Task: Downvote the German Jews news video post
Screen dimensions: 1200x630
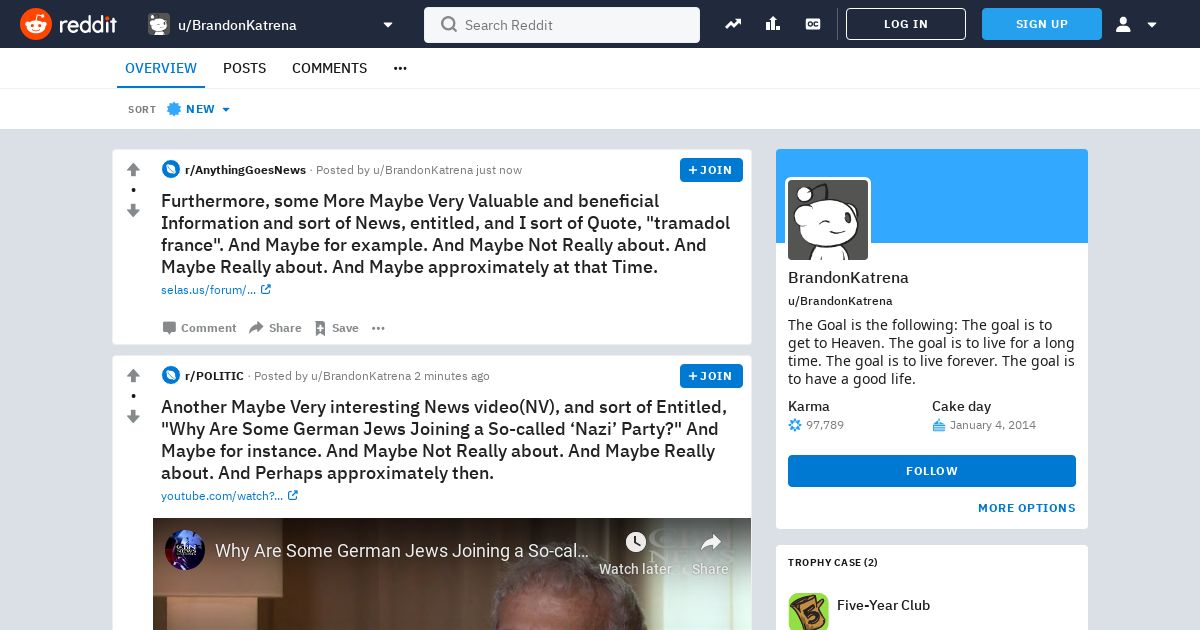Action: pos(133,416)
